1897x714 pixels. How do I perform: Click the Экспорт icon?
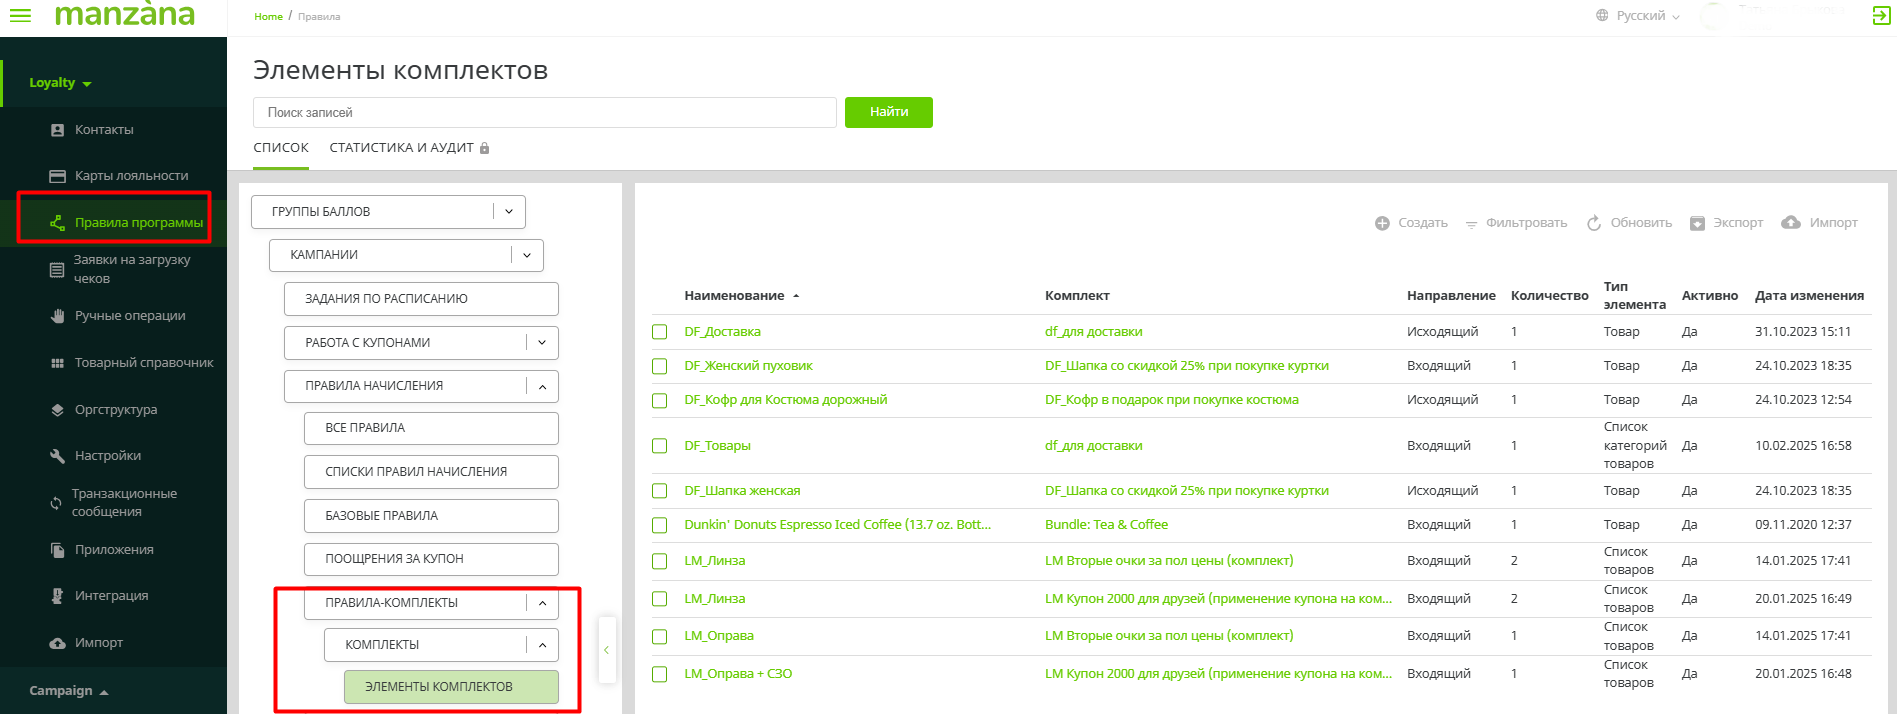coord(1697,223)
